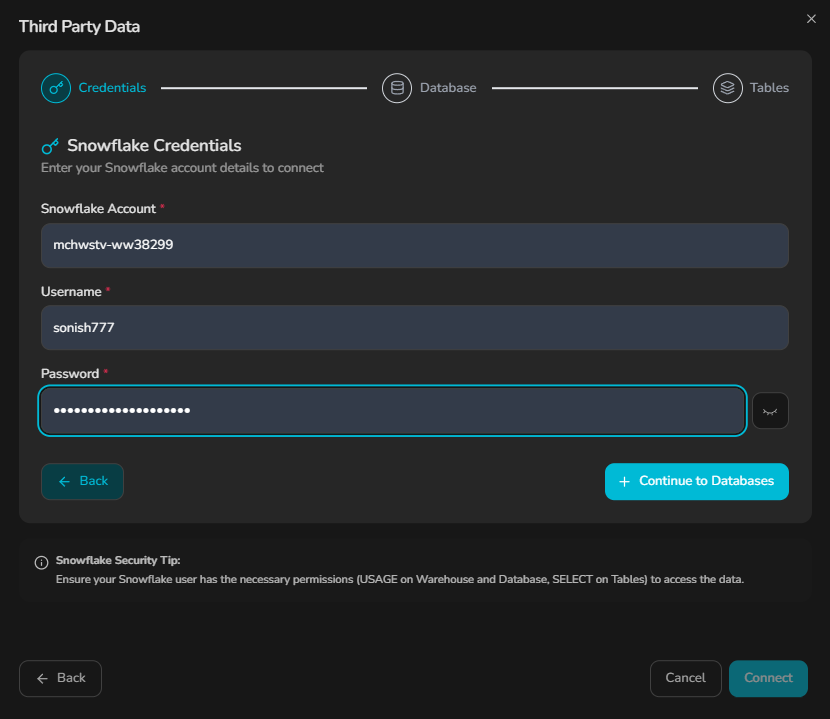The image size is (830, 719).
Task: Close the Third Party Data dialog
Action: click(811, 19)
